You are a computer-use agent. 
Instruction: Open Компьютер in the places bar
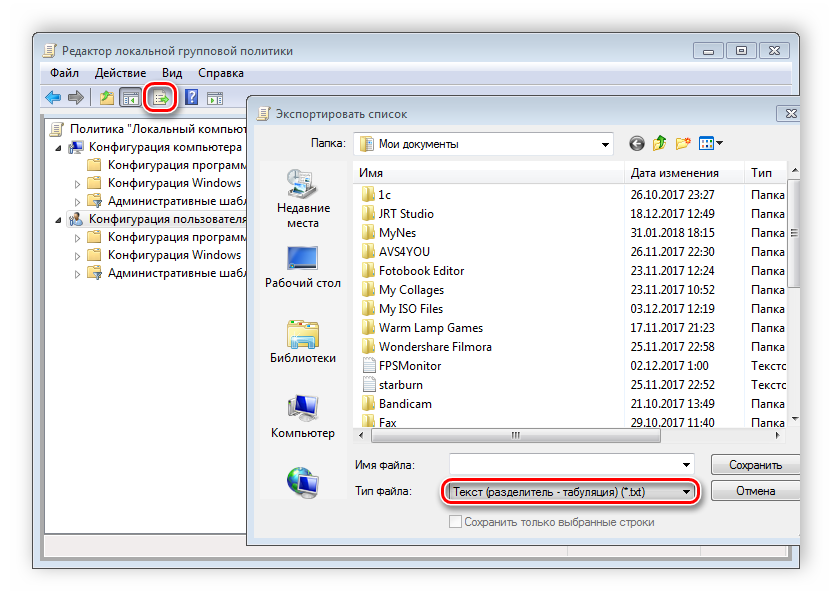pos(303,417)
